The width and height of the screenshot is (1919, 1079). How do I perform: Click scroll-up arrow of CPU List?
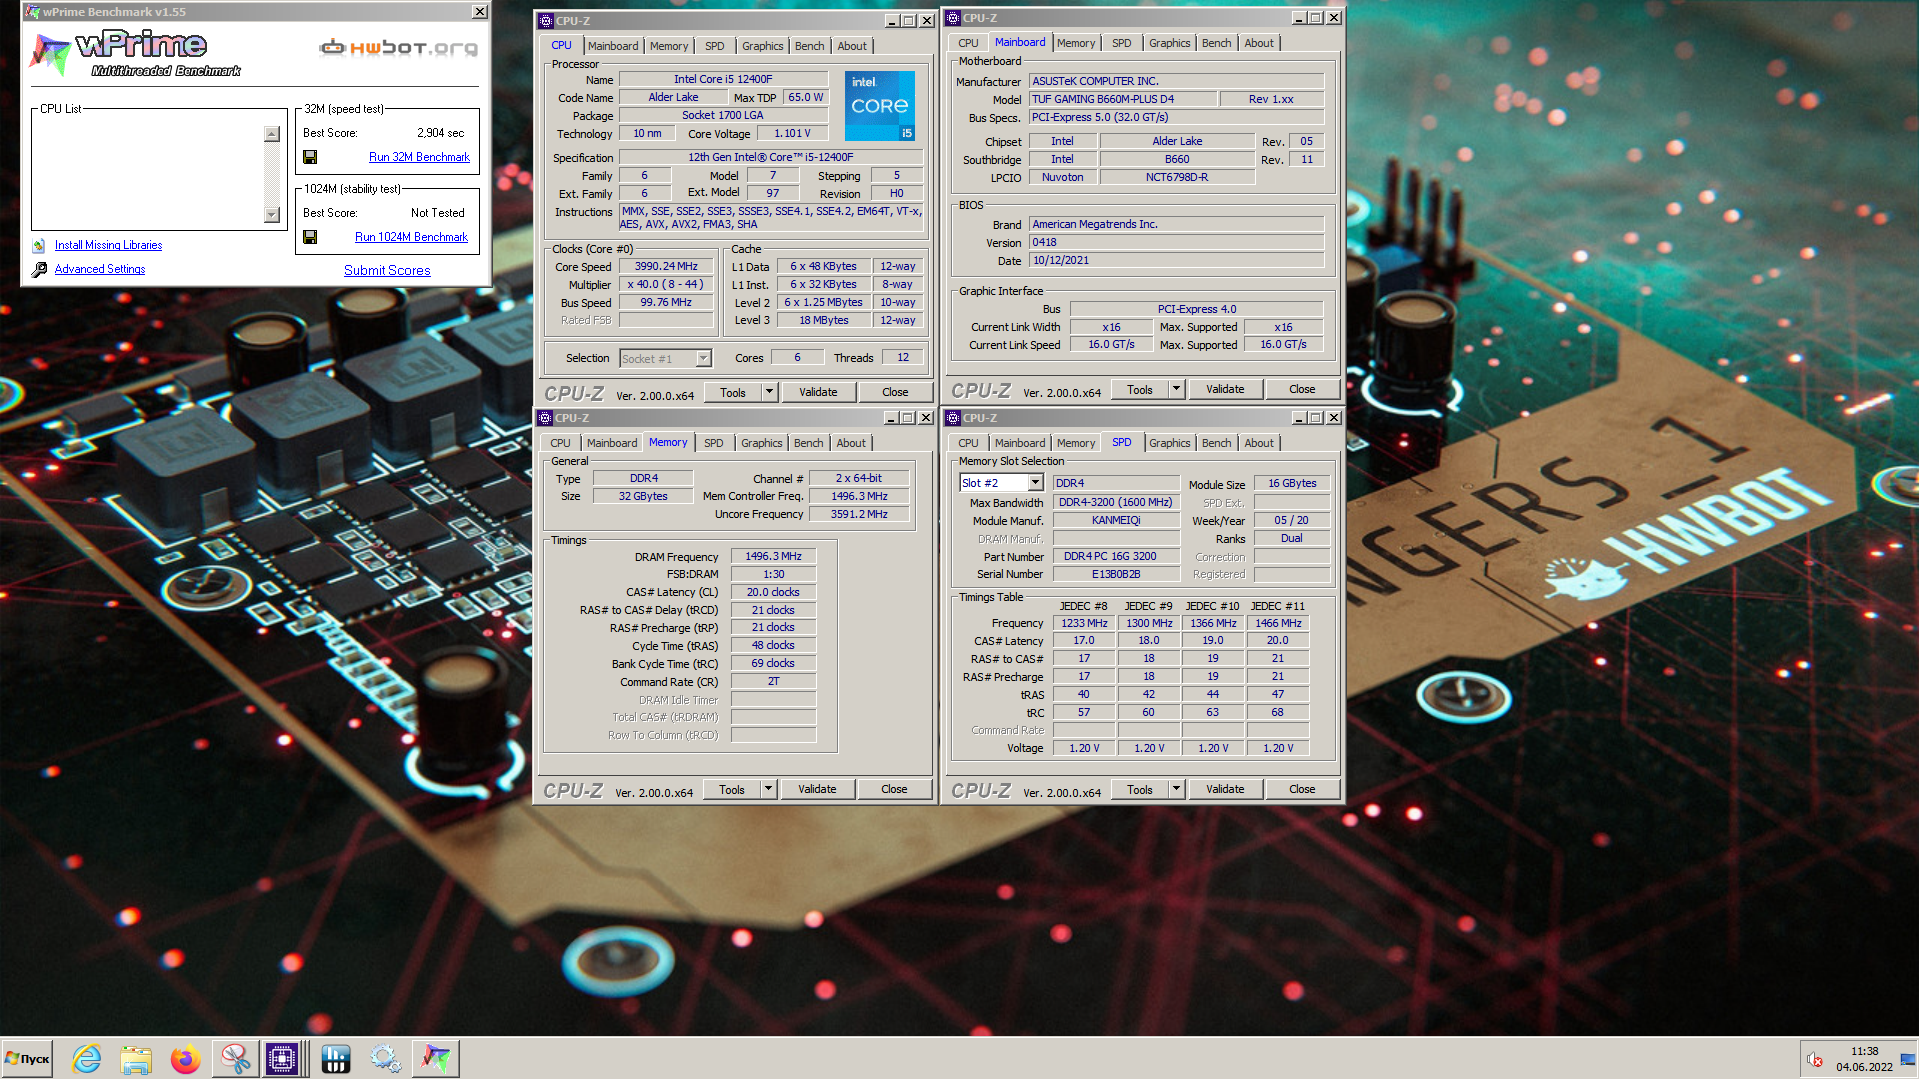271,134
